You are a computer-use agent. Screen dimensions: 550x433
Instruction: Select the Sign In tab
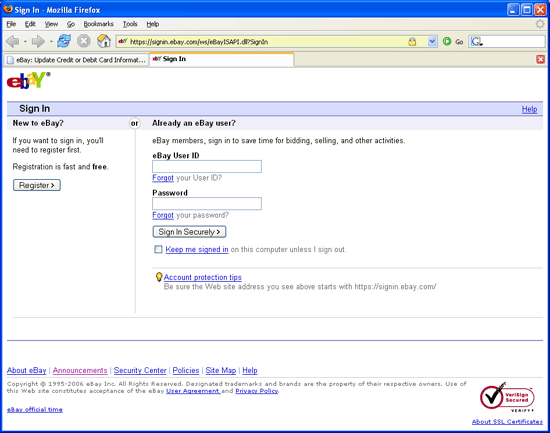click(x=222, y=59)
